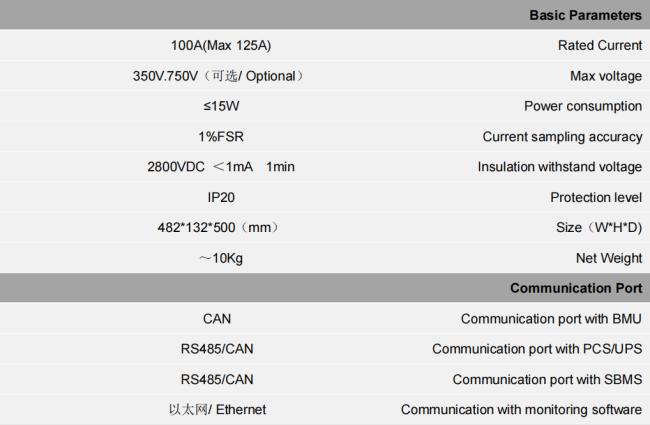Click the 2800VDC <1mA 1min value
650x425 pixels.
(220, 167)
